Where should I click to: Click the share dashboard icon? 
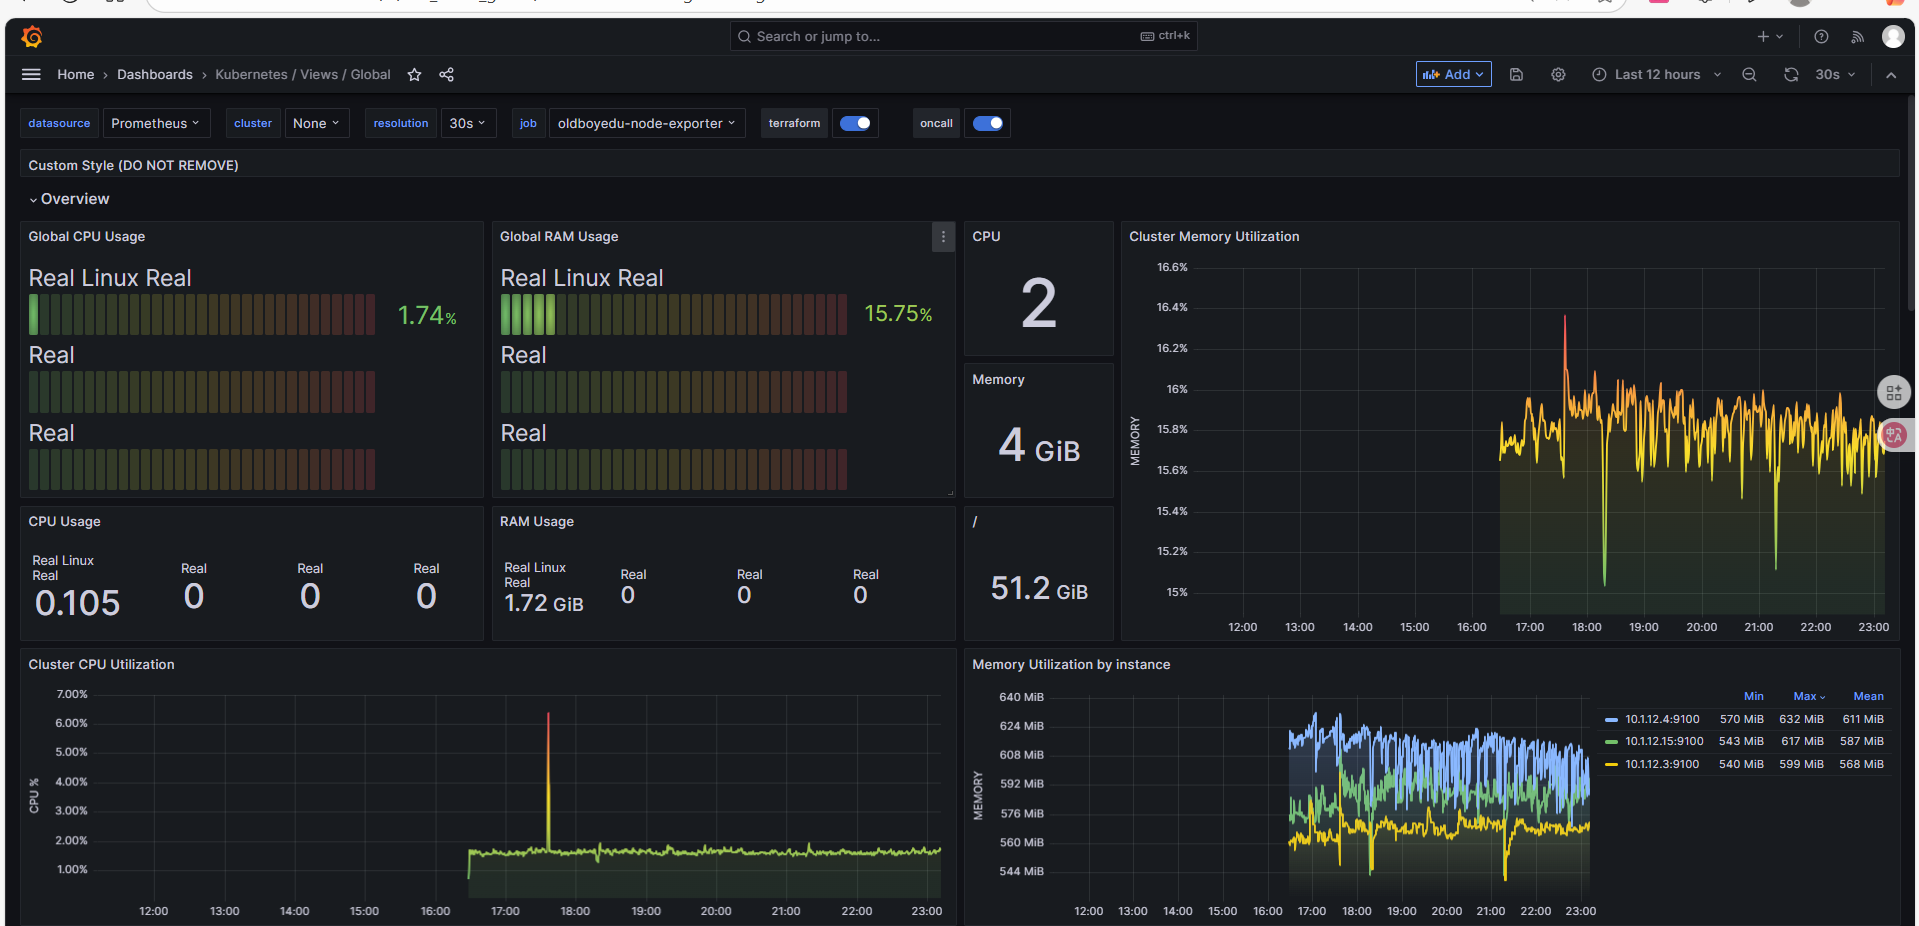[446, 75]
